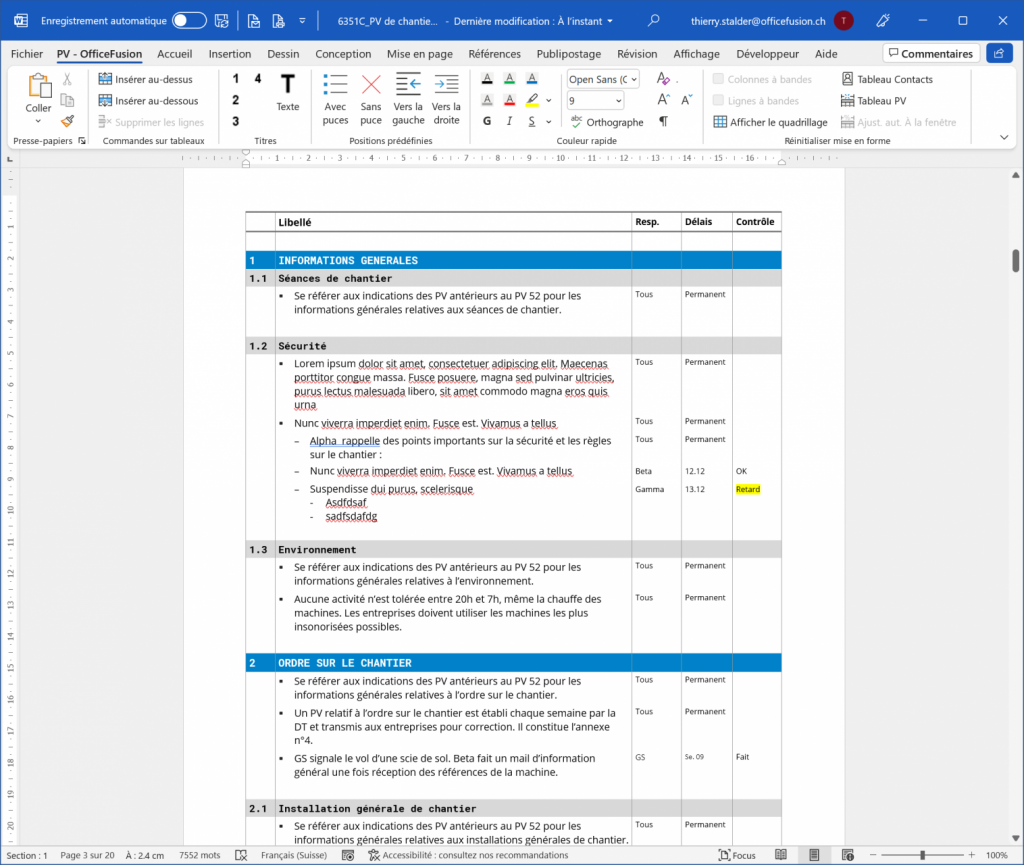This screenshot has width=1024, height=865.
Task: Increase font size
Action: 664,100
